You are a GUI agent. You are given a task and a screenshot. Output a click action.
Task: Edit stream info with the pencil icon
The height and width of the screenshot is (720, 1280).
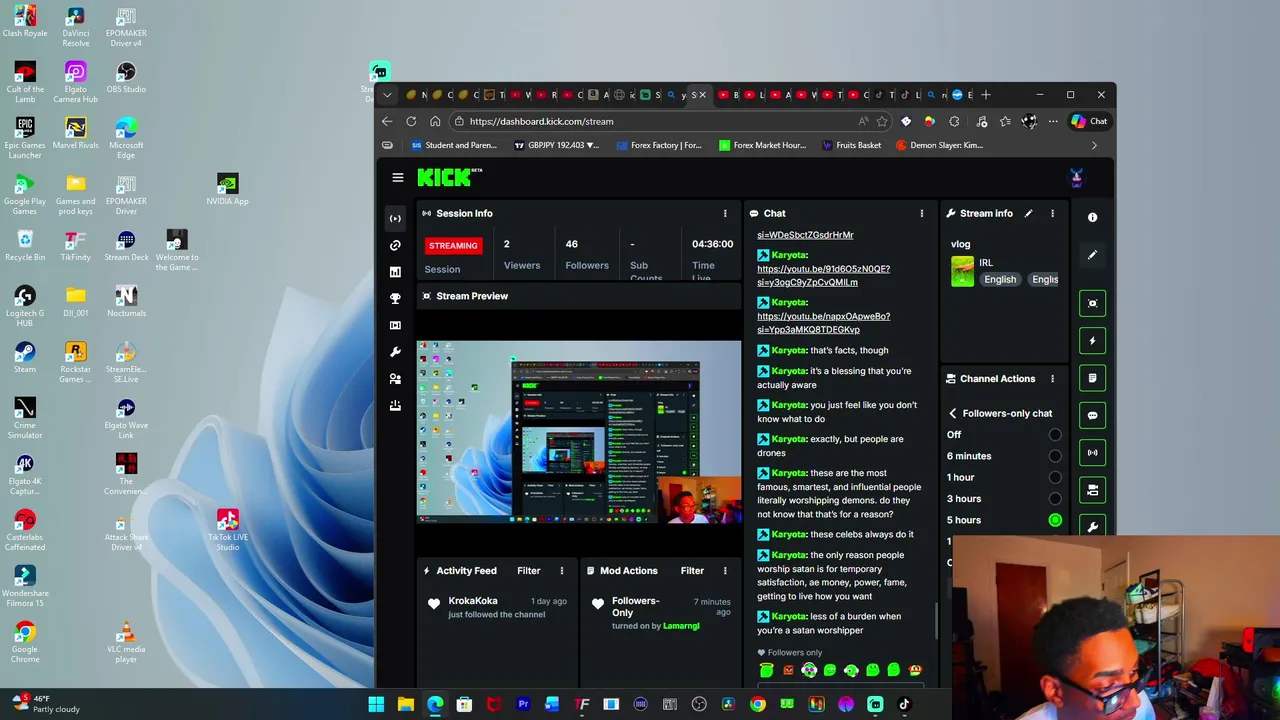[x=1028, y=213]
